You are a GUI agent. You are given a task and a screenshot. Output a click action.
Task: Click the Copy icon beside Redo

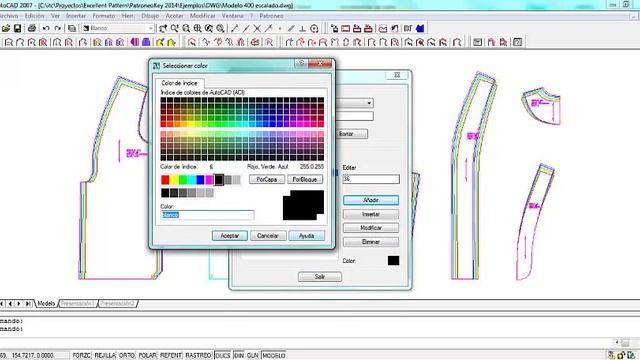click(72, 28)
